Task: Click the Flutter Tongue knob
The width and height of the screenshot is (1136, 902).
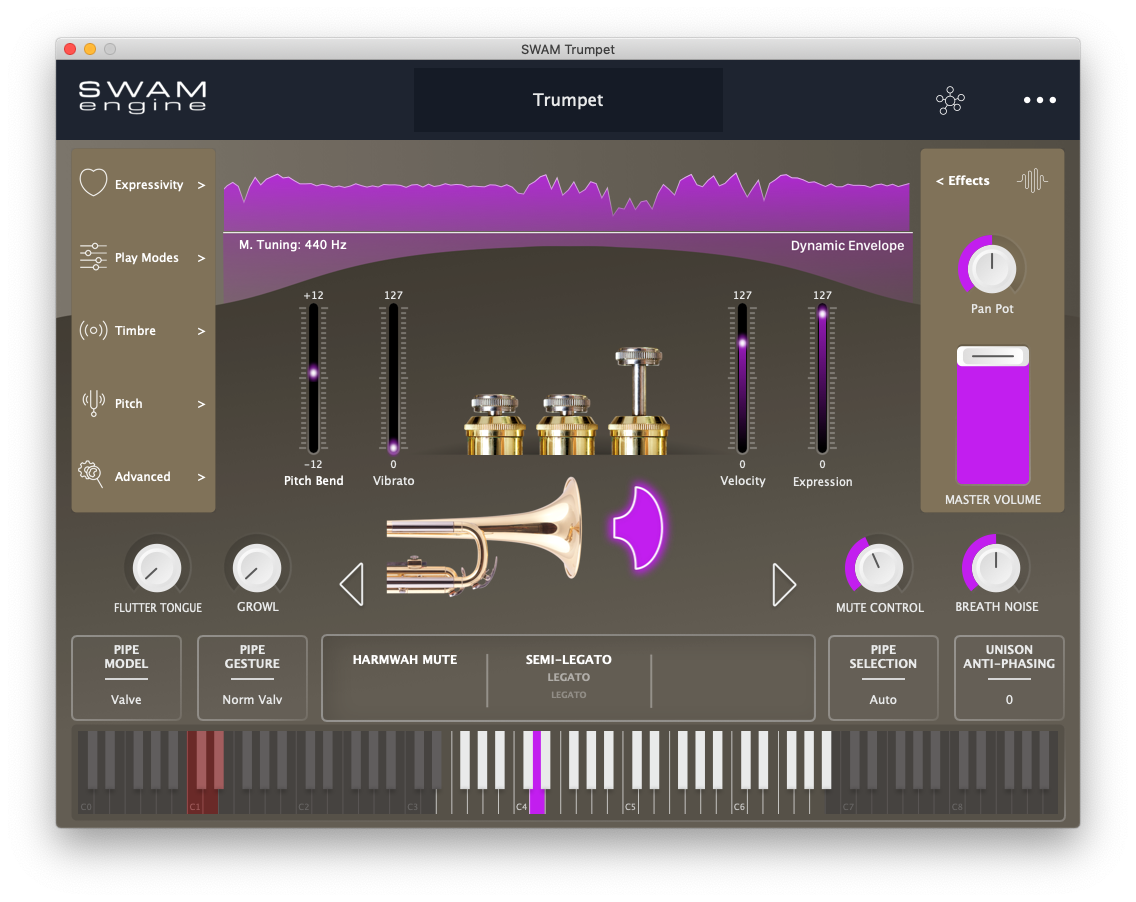Action: point(157,568)
